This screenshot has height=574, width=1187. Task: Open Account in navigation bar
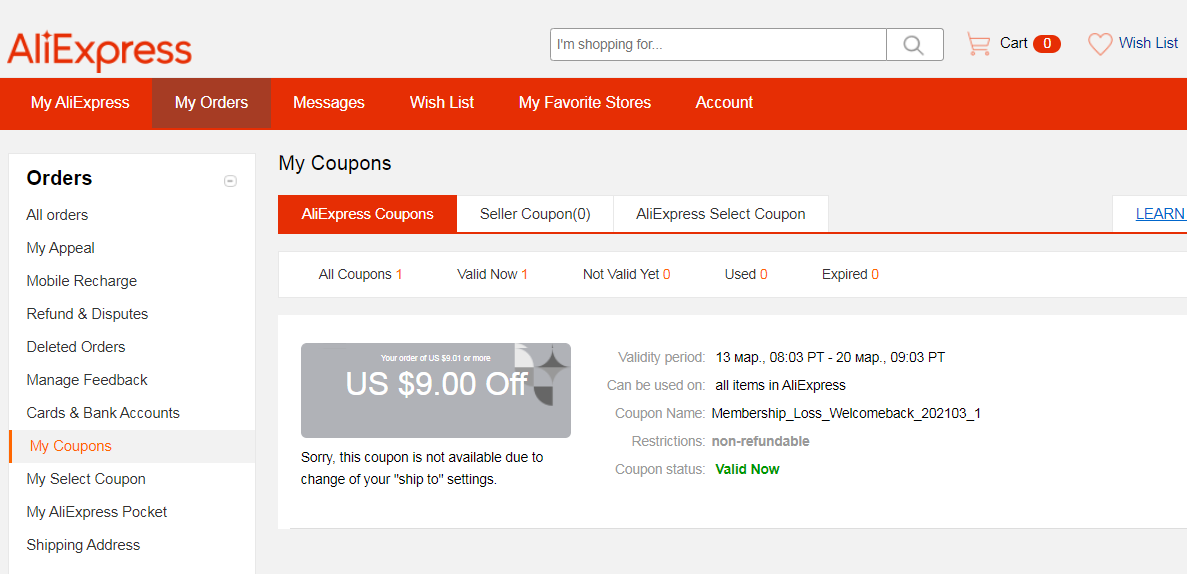click(724, 102)
